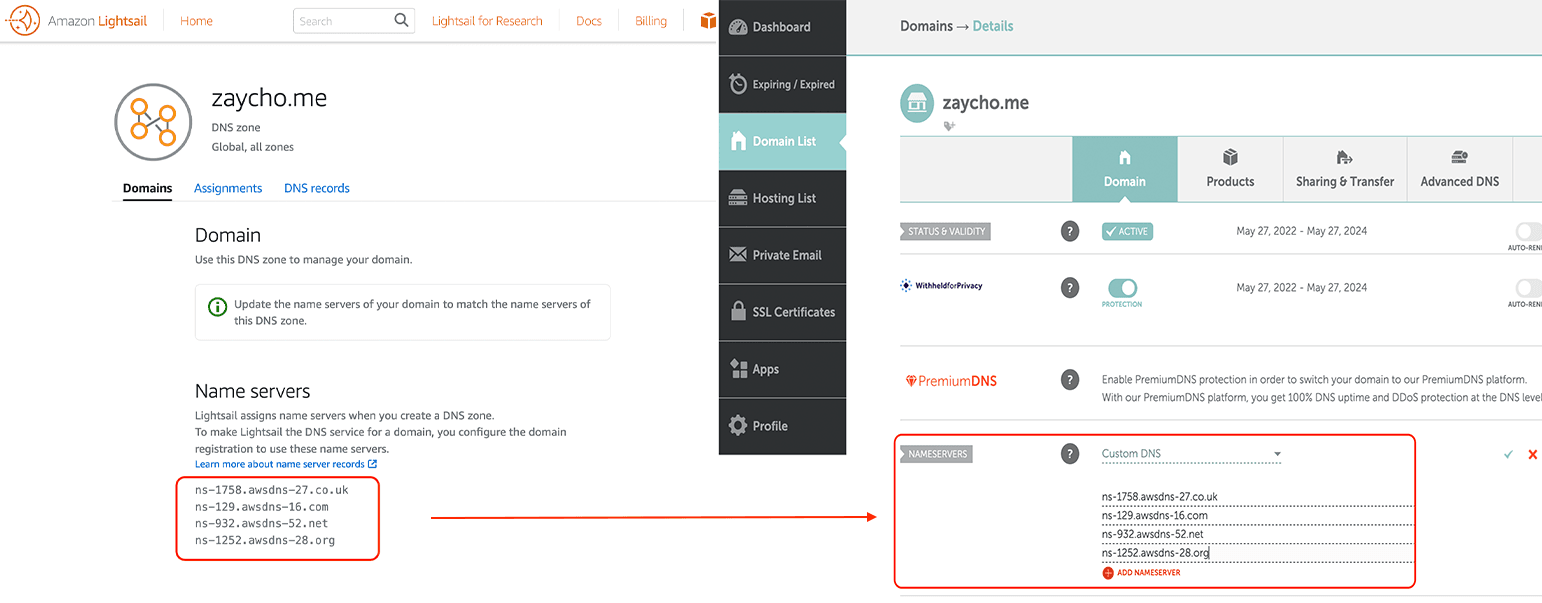This screenshot has width=1542, height=603.
Task: Select the Domains tab in Lightsail
Action: tap(147, 188)
